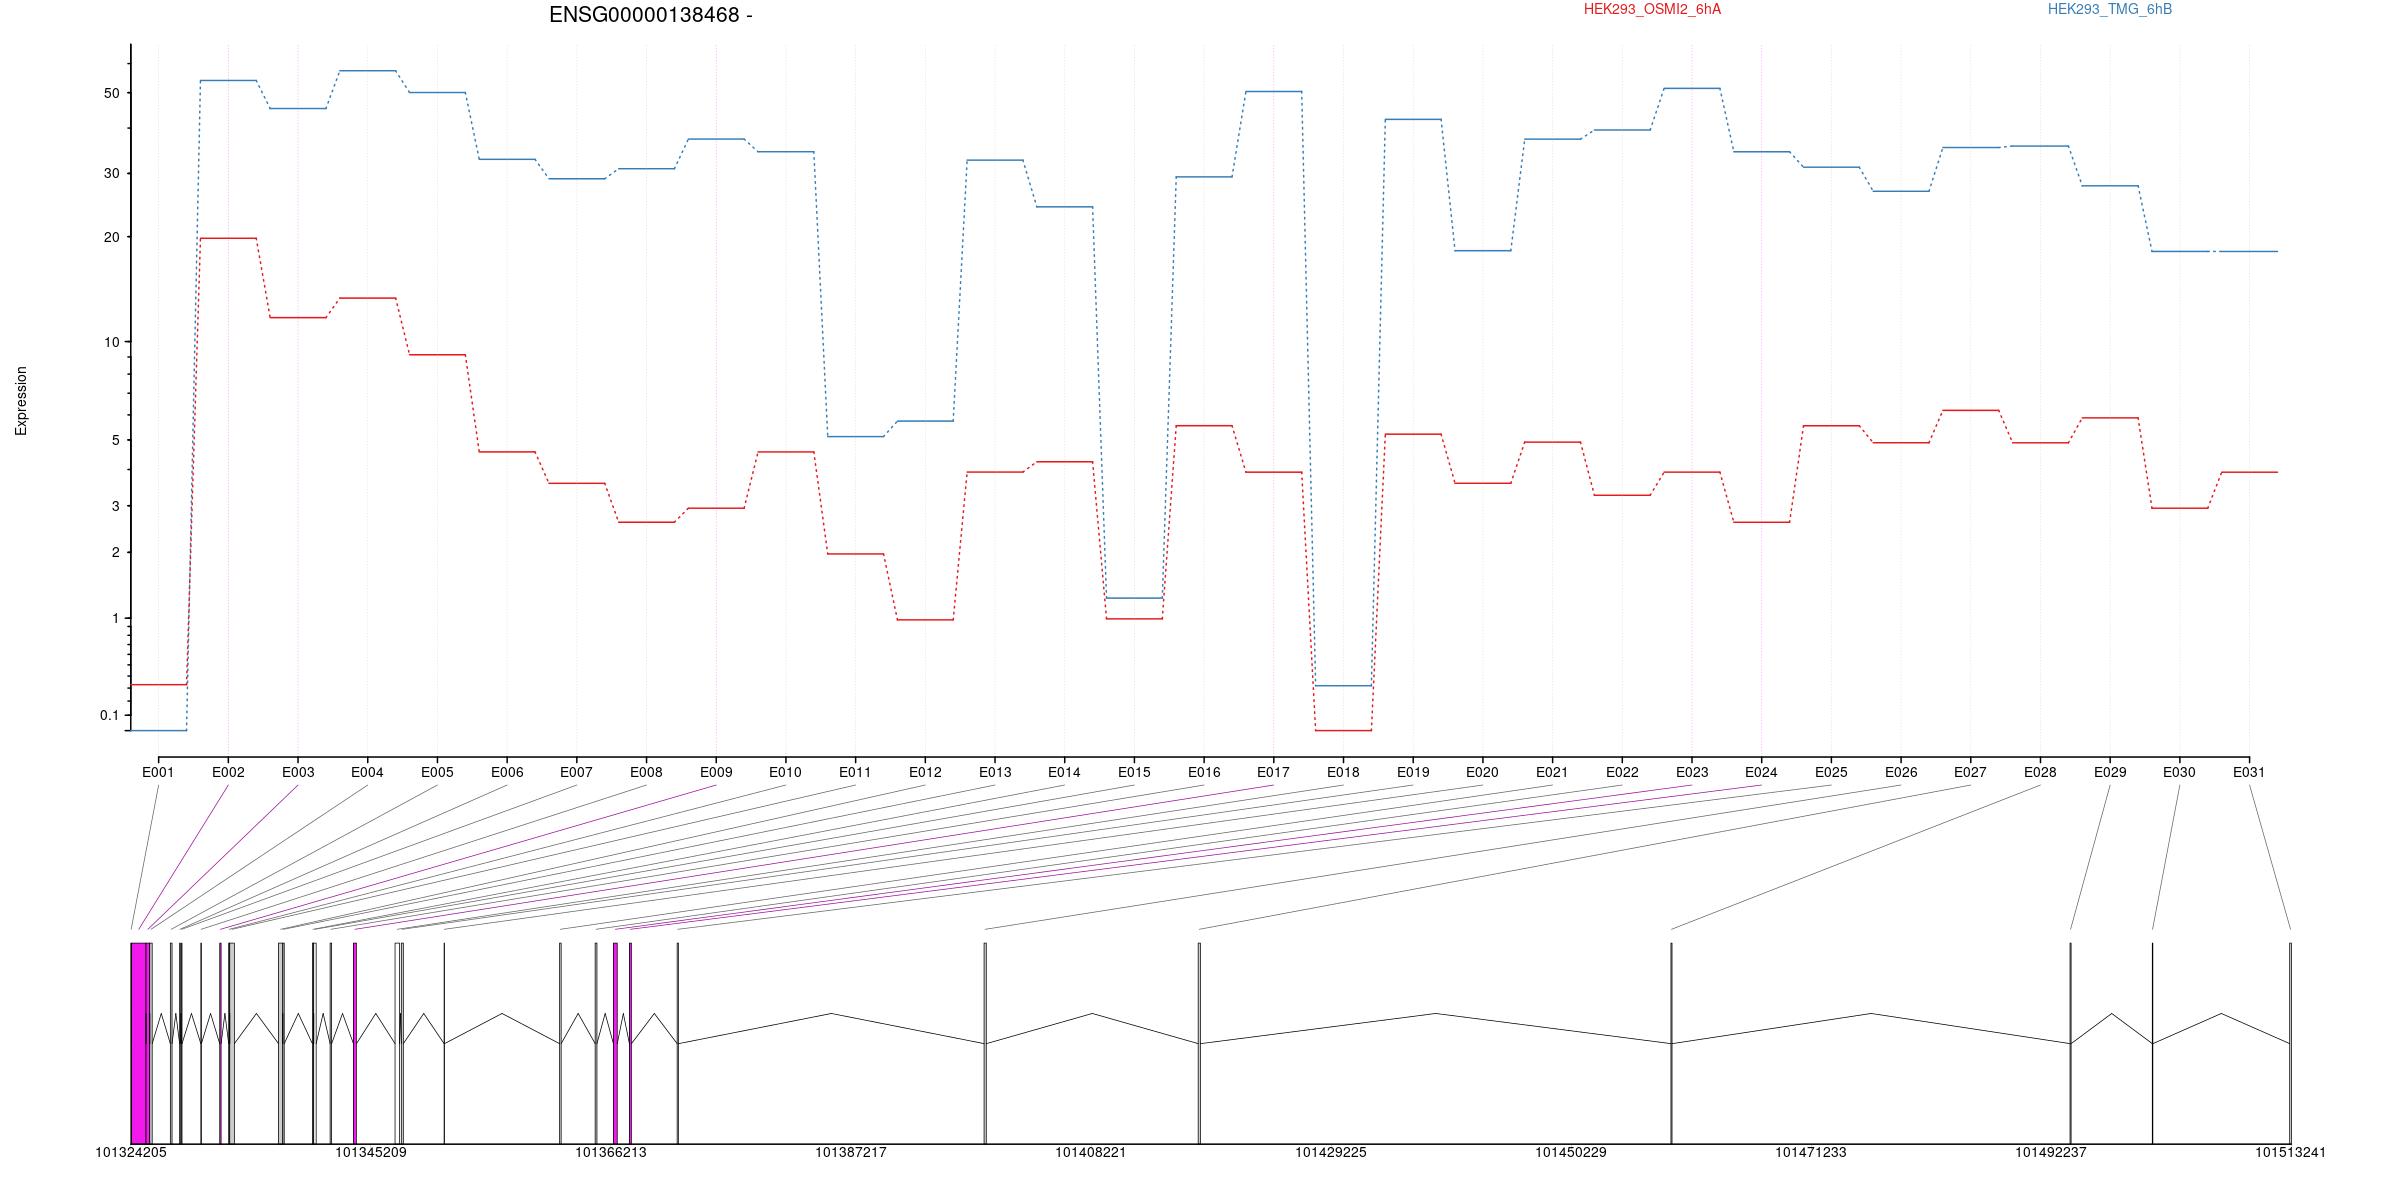
Task: Click genomic coordinate 101324205
Action: coord(131,1152)
